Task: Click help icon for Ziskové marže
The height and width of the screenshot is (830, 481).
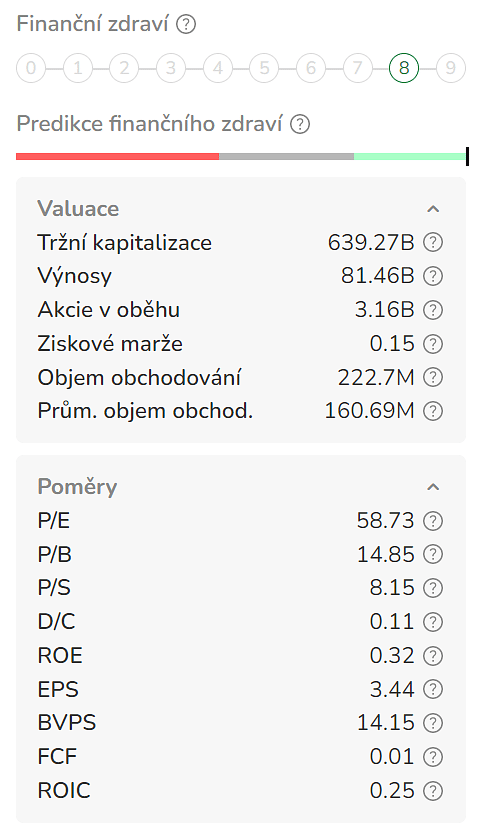Action: click(433, 344)
